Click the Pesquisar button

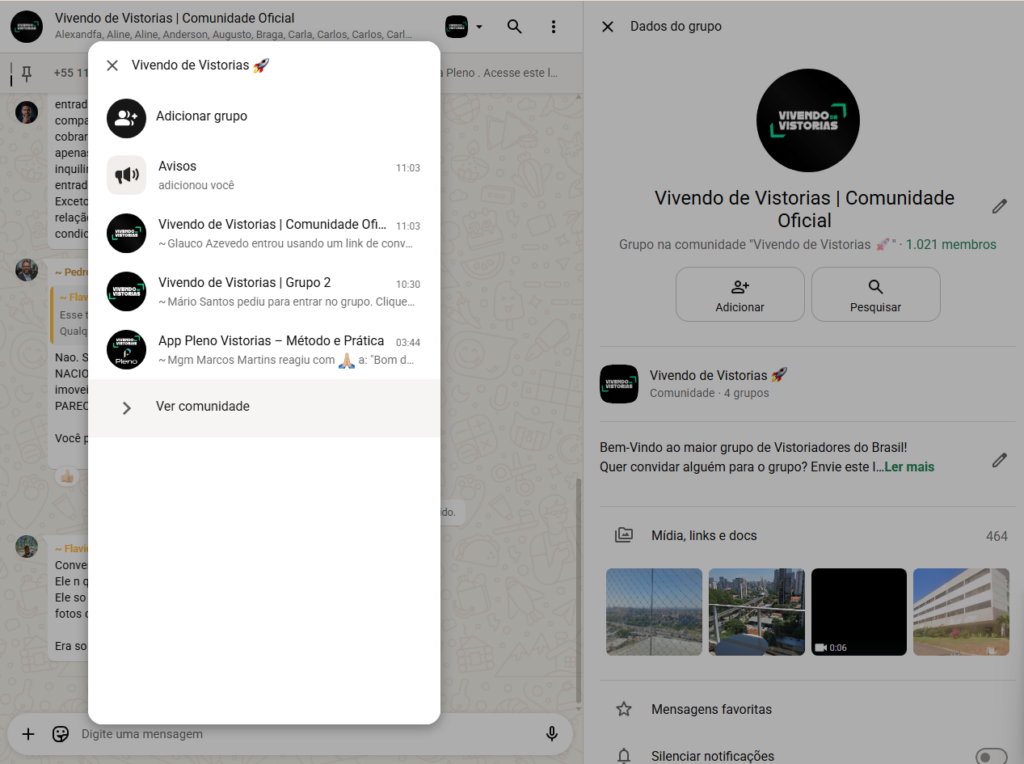pyautogui.click(x=875, y=295)
